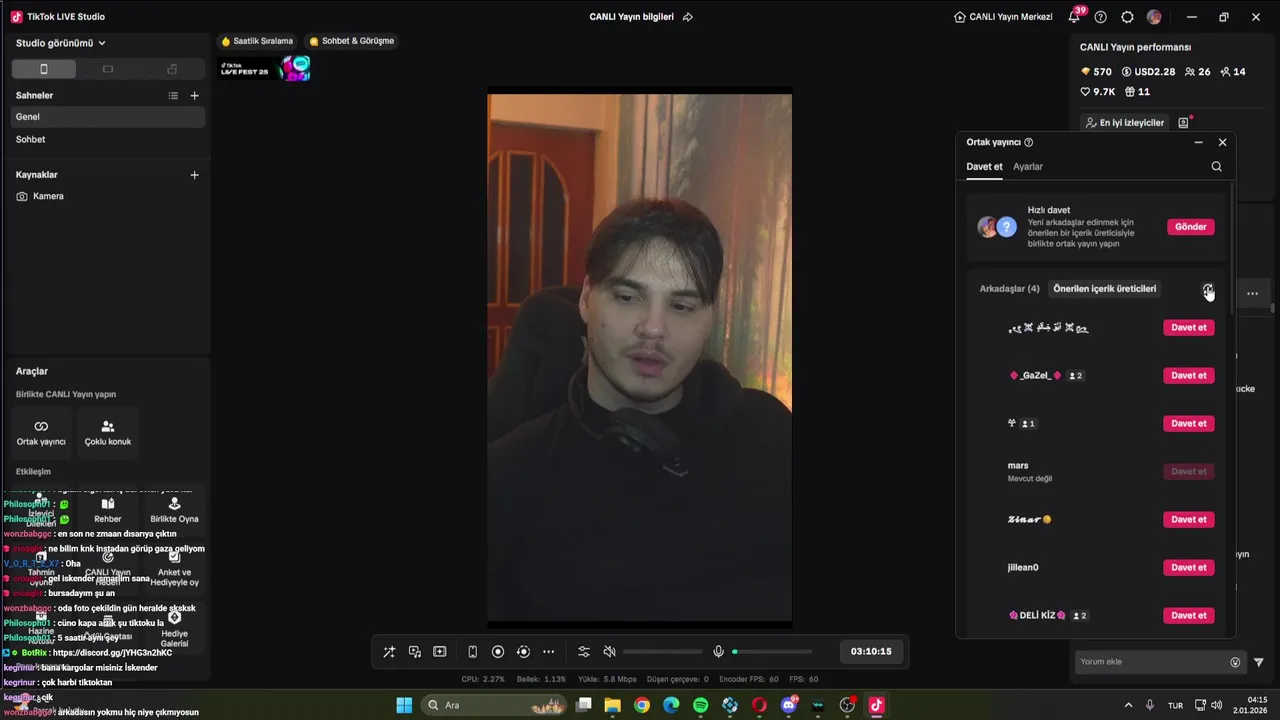Switch to the Ayarlar tab
Image resolution: width=1280 pixels, height=720 pixels.
coord(1028,167)
